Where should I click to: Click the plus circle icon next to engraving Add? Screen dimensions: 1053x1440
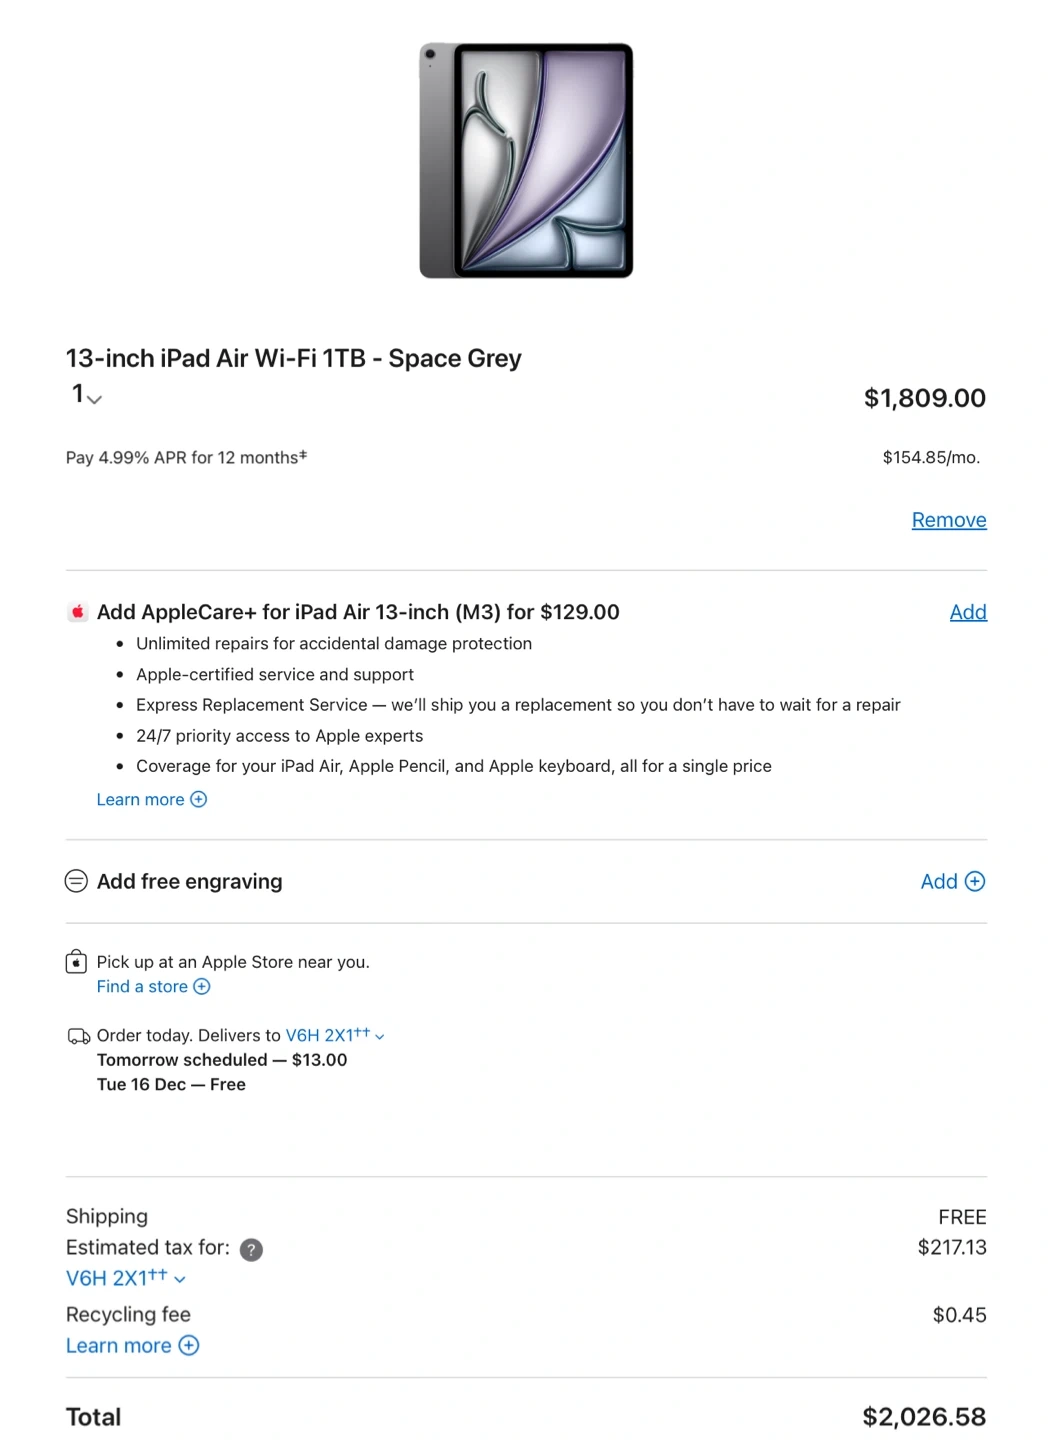pos(975,881)
